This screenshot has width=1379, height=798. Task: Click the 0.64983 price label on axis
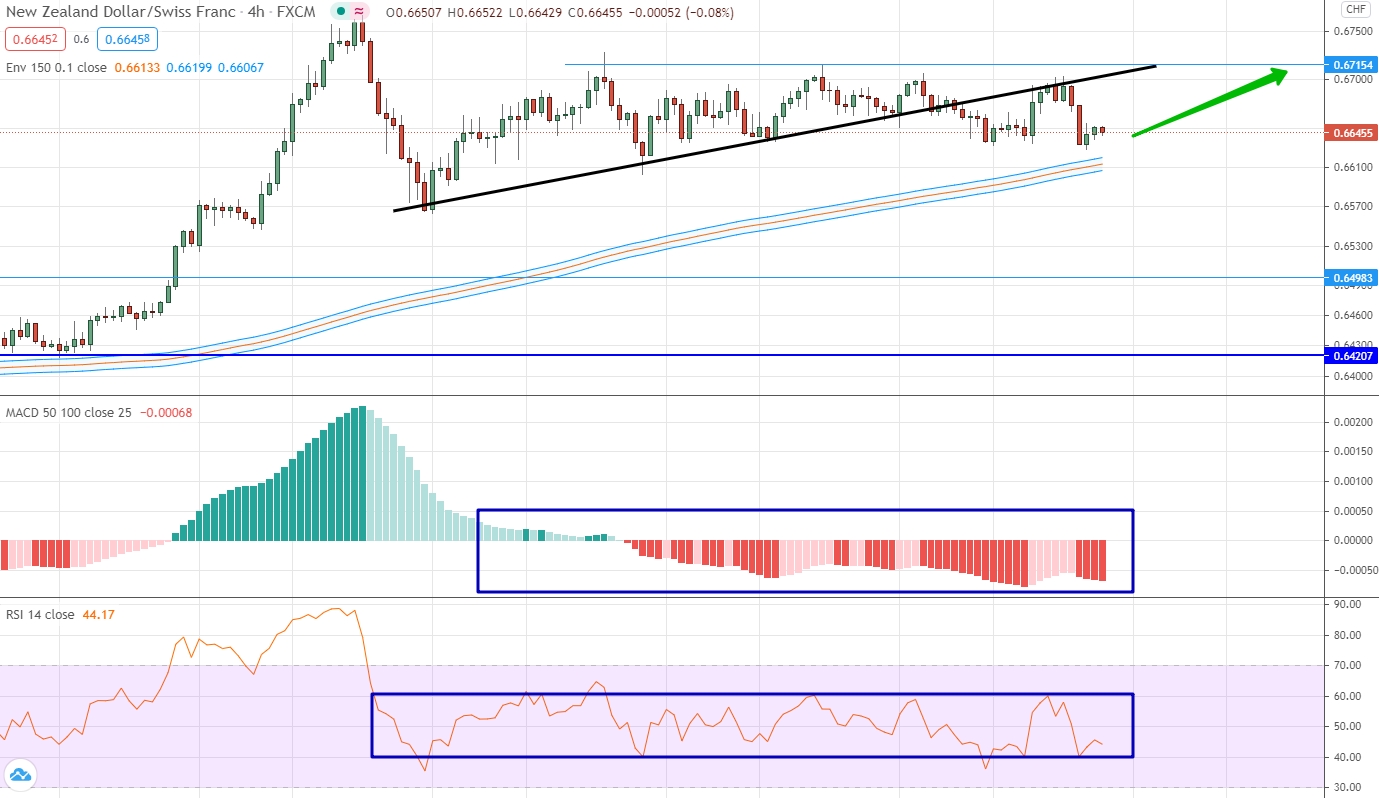(x=1351, y=277)
